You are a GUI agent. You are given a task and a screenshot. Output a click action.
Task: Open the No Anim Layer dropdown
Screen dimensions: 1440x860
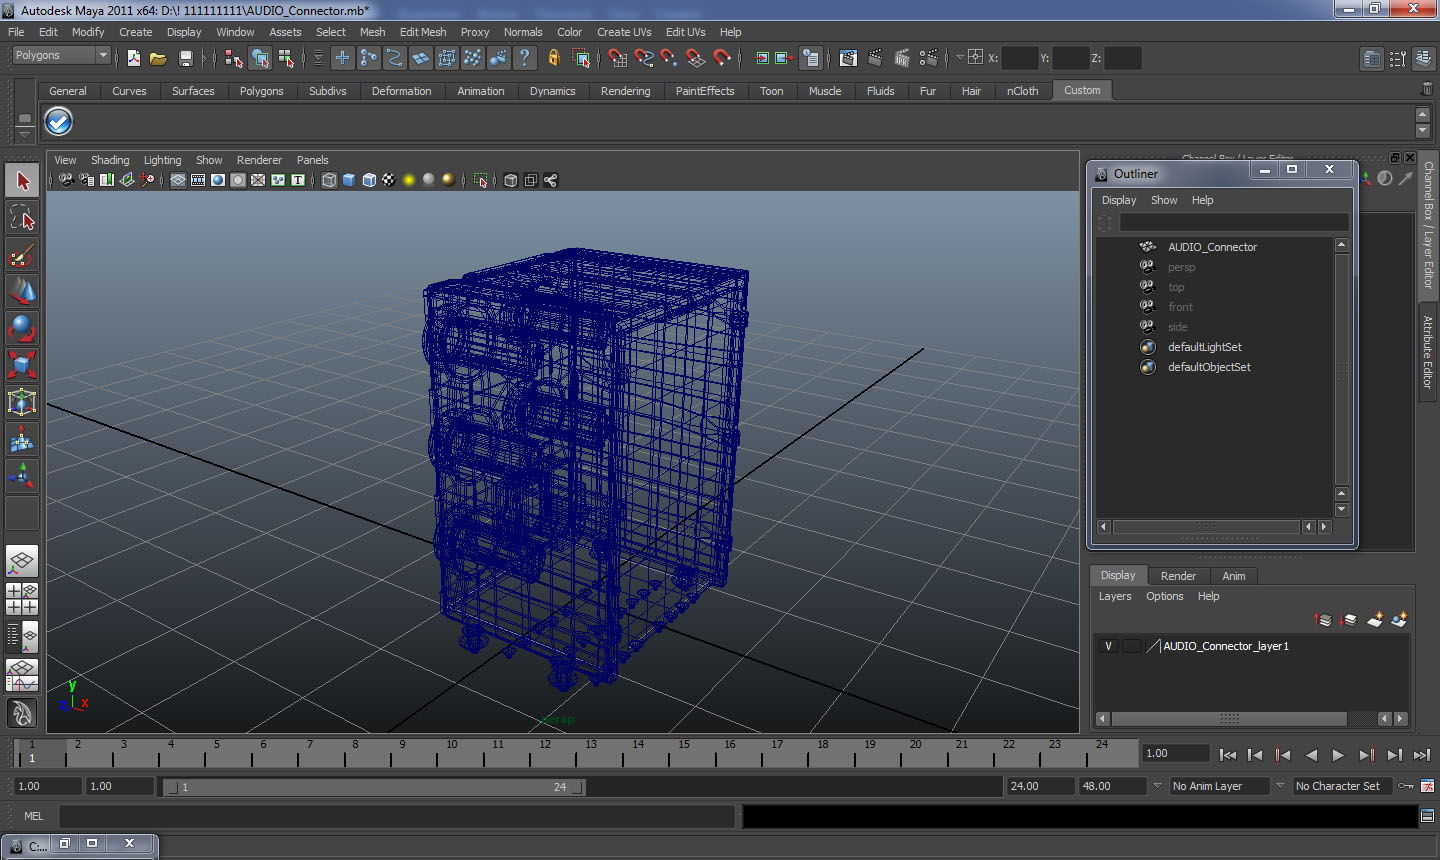tap(1220, 786)
